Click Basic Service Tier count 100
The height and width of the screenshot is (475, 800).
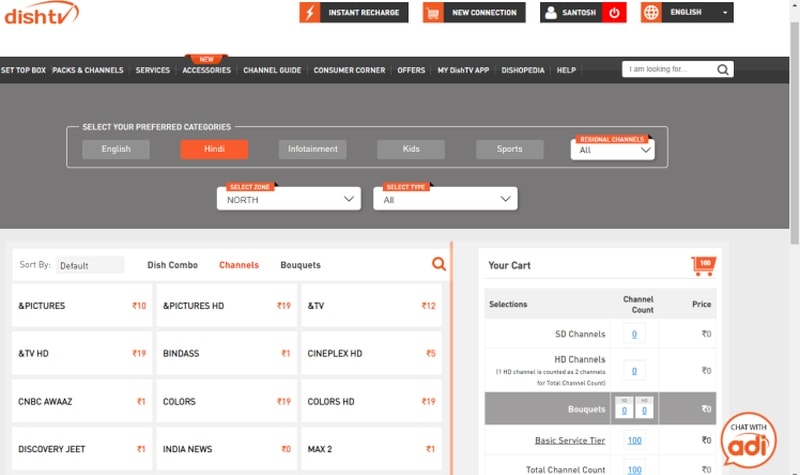point(634,440)
